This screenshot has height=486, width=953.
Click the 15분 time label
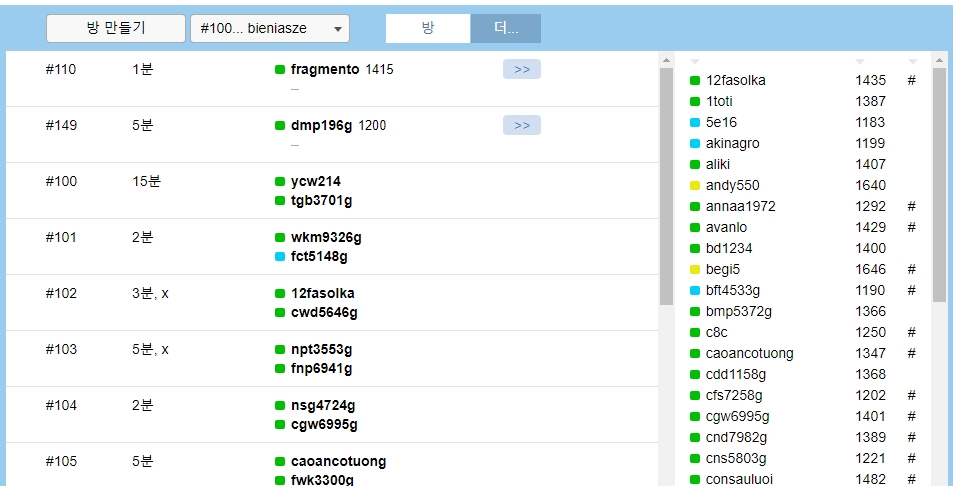146,181
